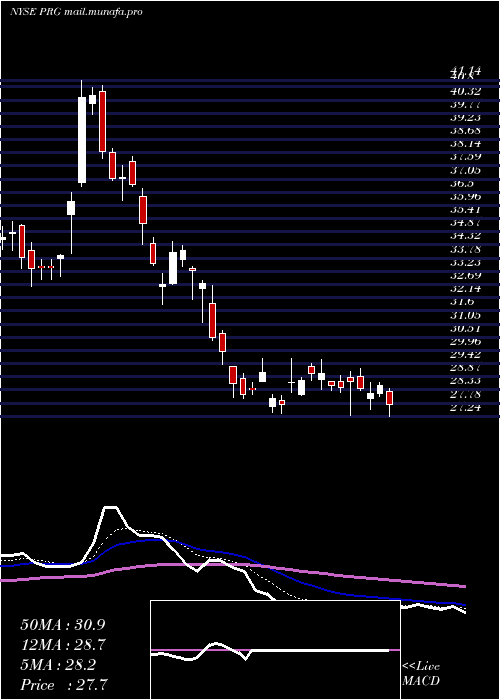Select the tall red candlestick beside the peak
Image resolution: width=500 pixels, height=700 pixels.
(x=103, y=121)
